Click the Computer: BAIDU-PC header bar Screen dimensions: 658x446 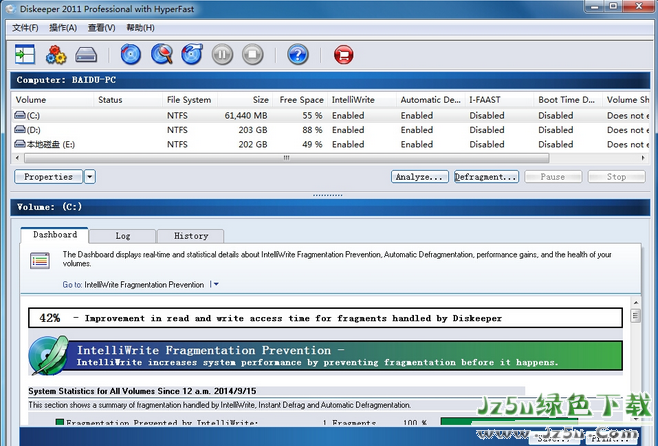(330, 80)
